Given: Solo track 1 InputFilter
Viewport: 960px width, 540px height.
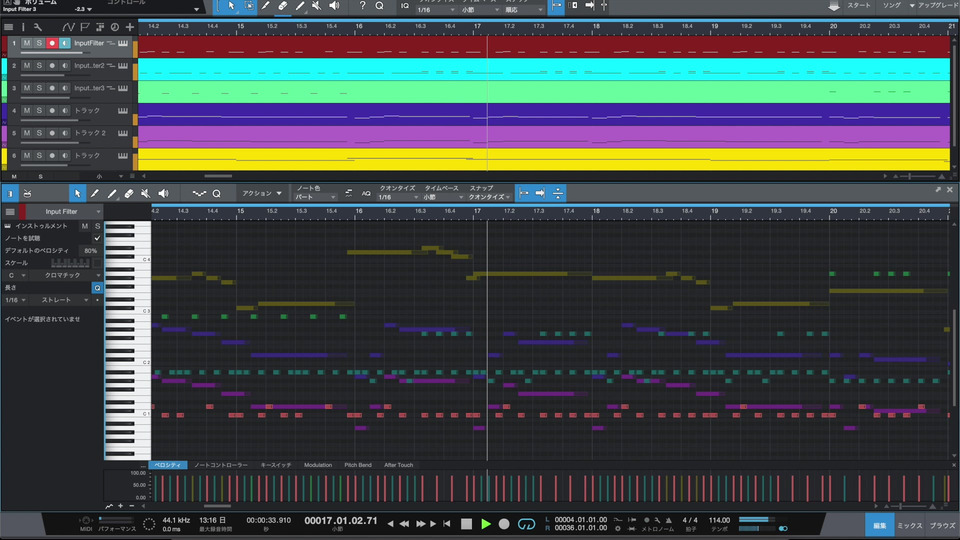Looking at the screenshot, I should (x=39, y=43).
